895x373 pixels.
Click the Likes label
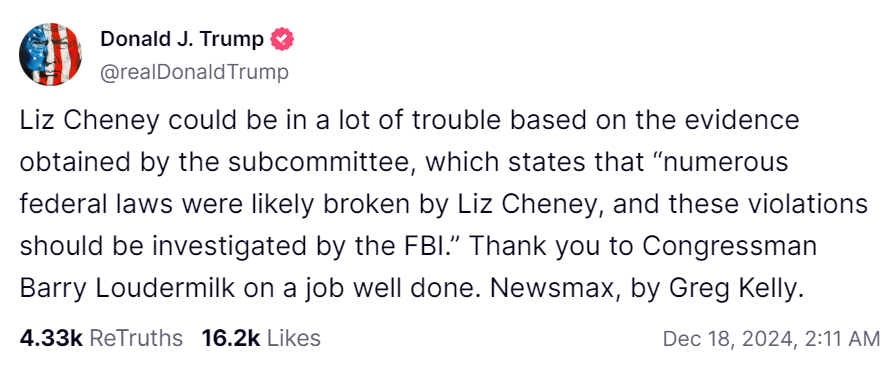point(294,338)
